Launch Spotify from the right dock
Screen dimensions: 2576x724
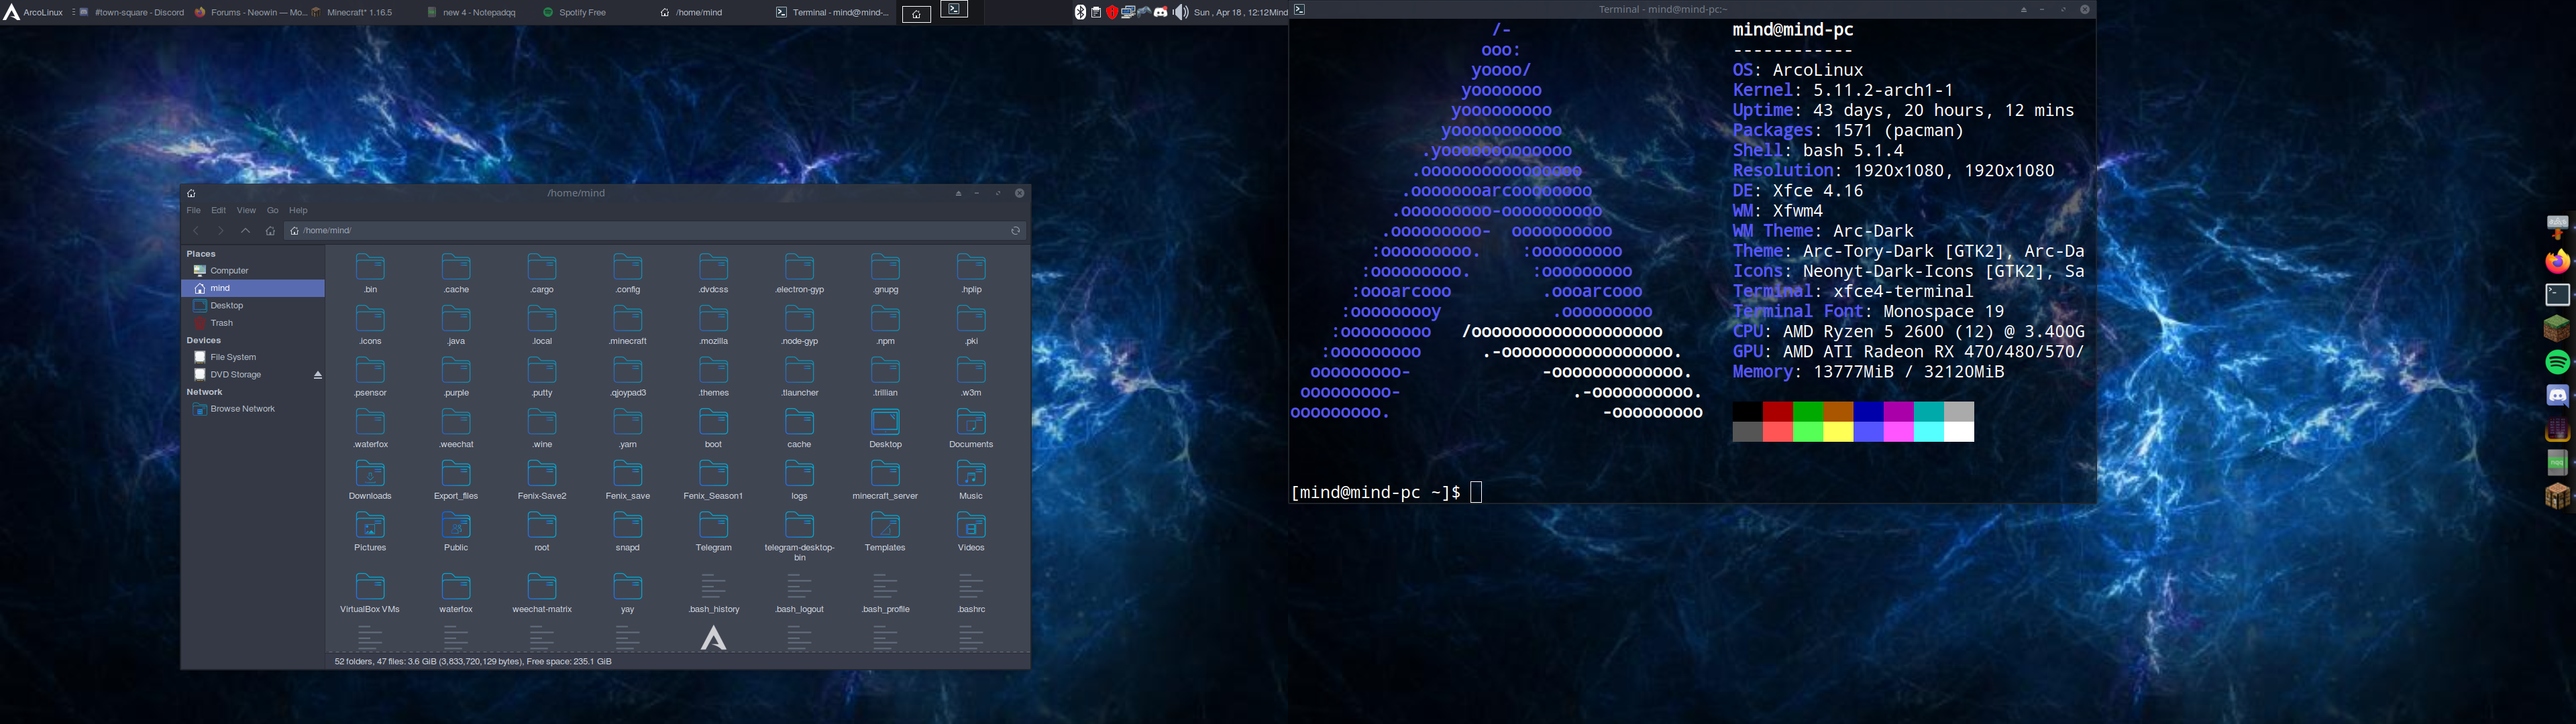[x=2557, y=362]
